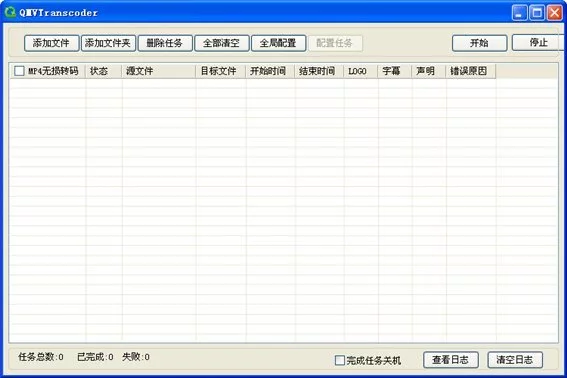Toggle the MP4无损转码 header checkbox

pos(19,71)
